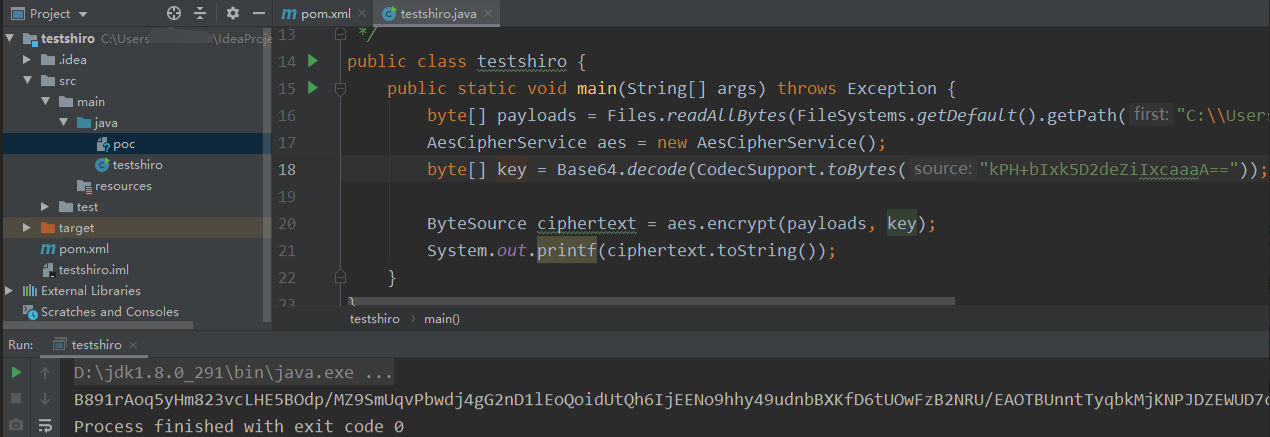
Task: Switch to the pom.xml editor tab
Action: 315,14
